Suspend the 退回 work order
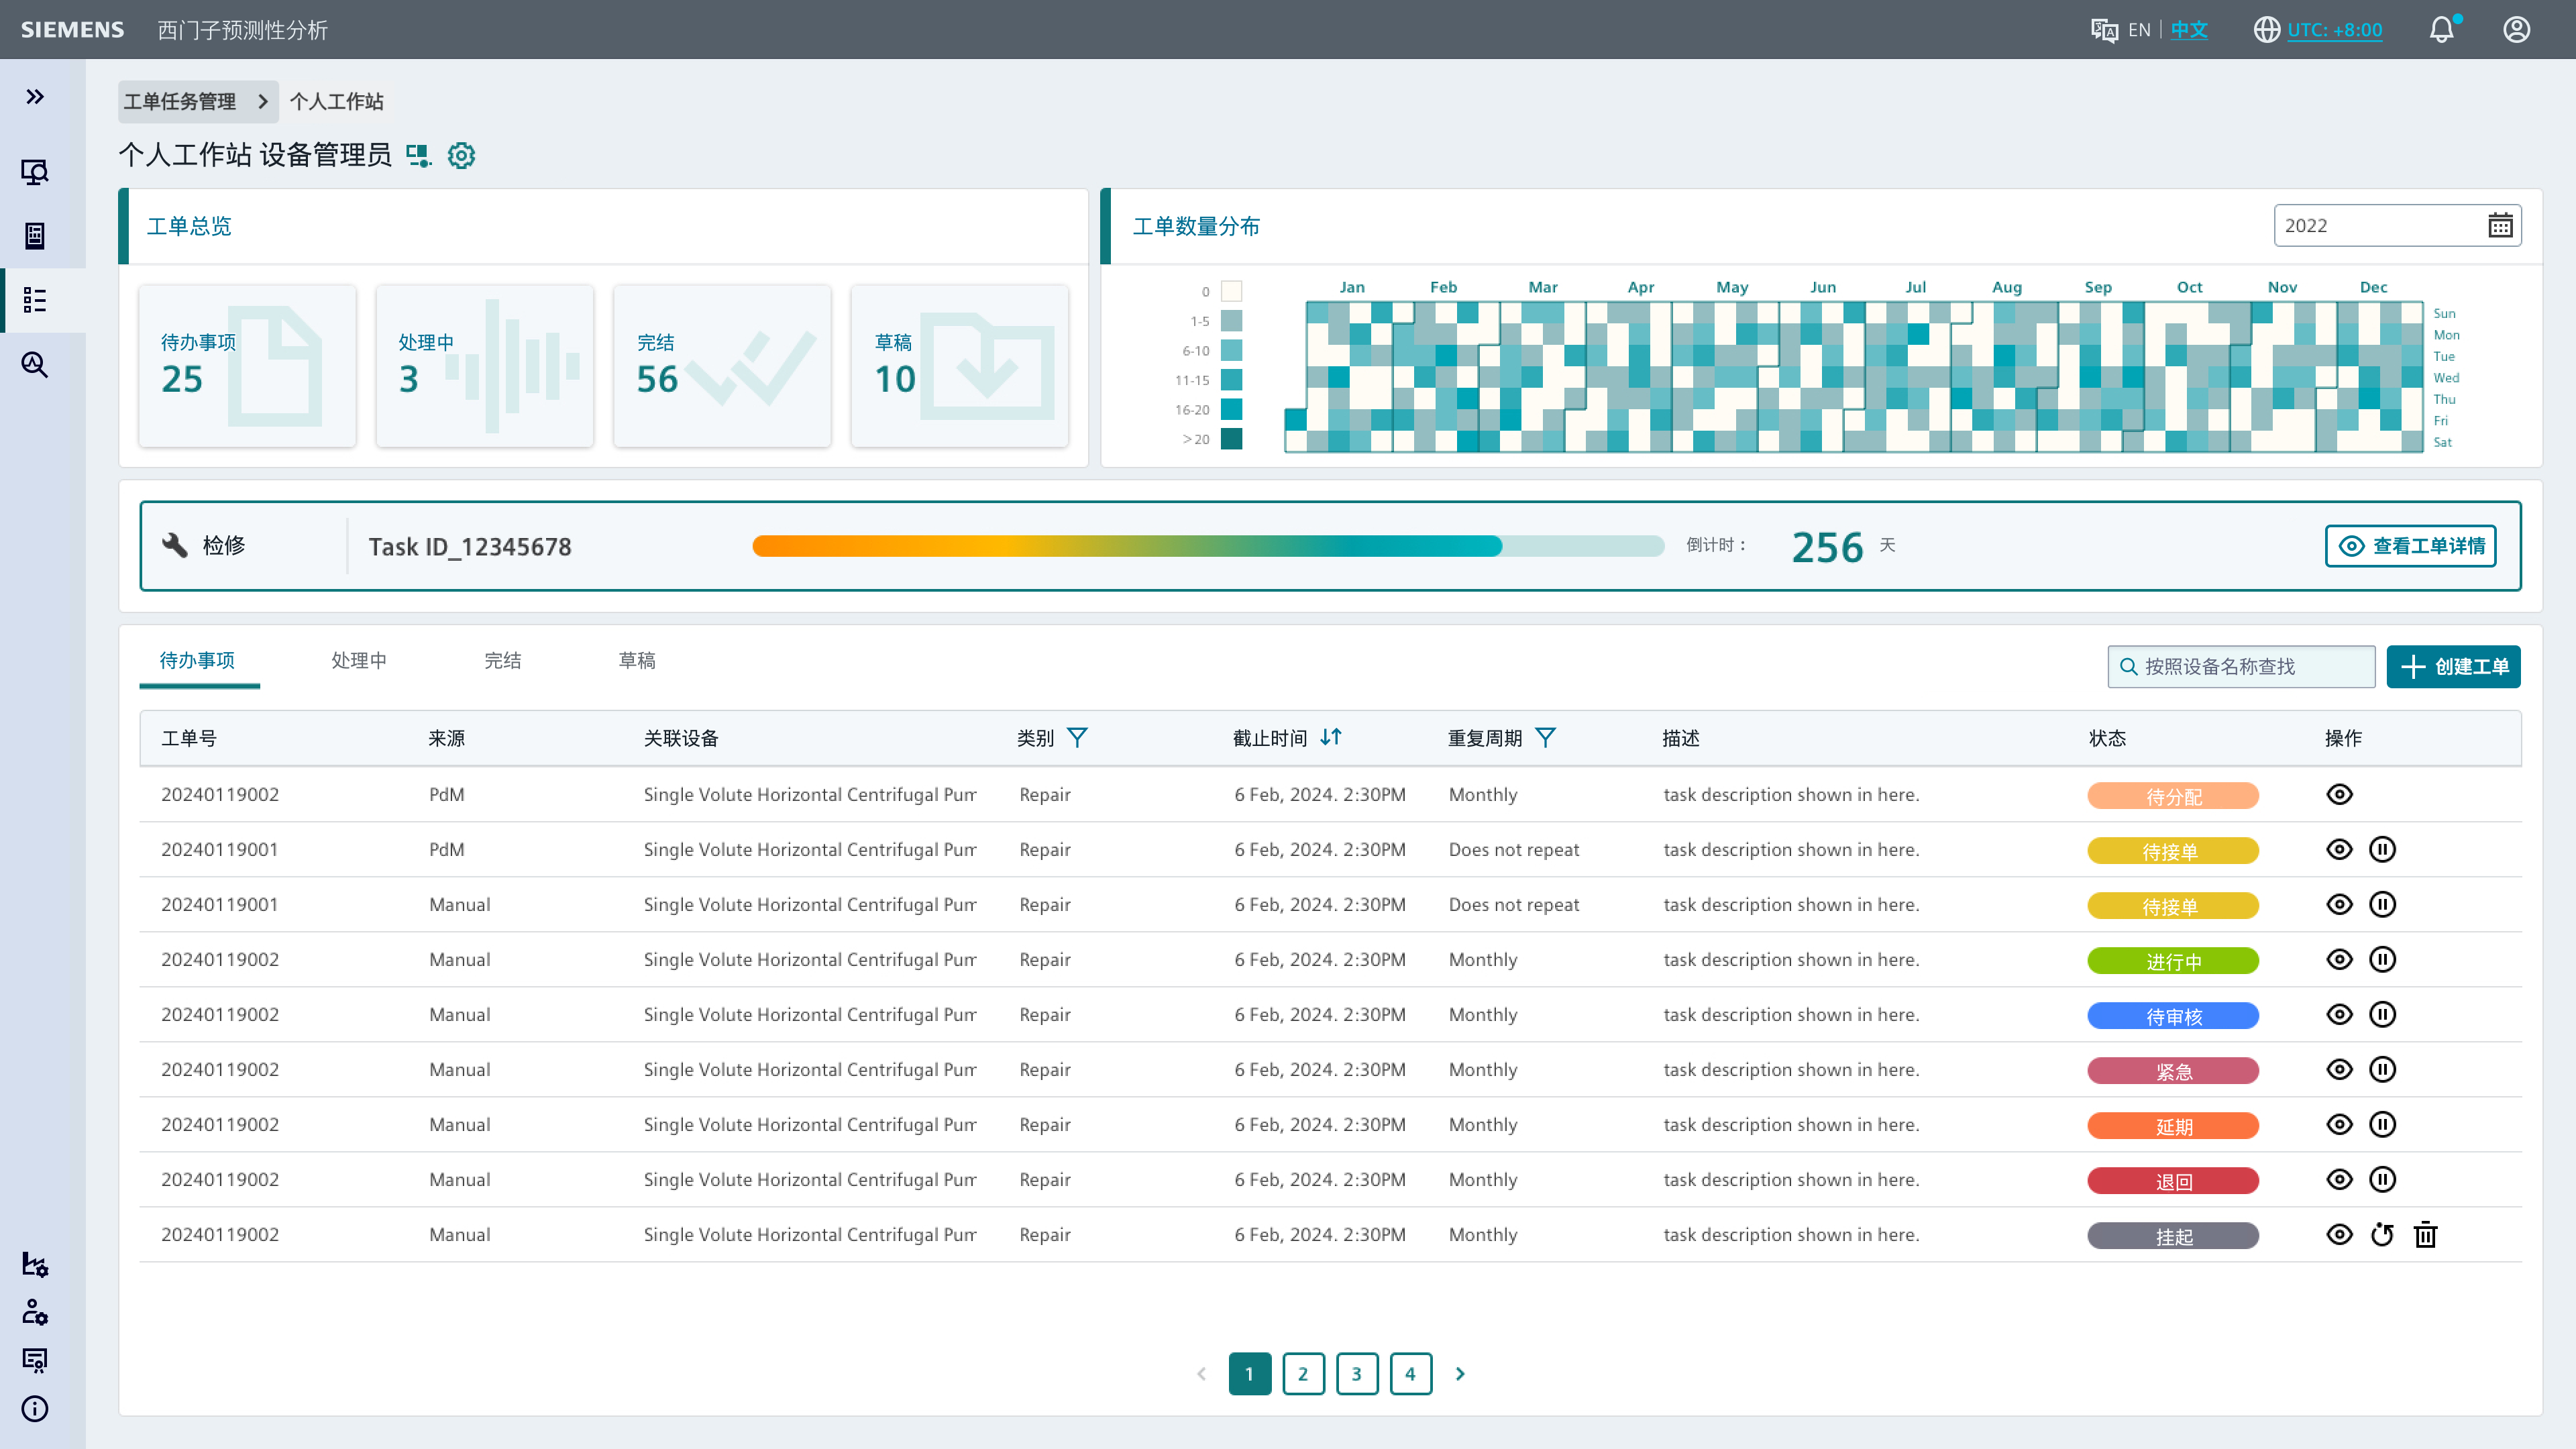This screenshot has height=1449, width=2576. (x=2382, y=1179)
